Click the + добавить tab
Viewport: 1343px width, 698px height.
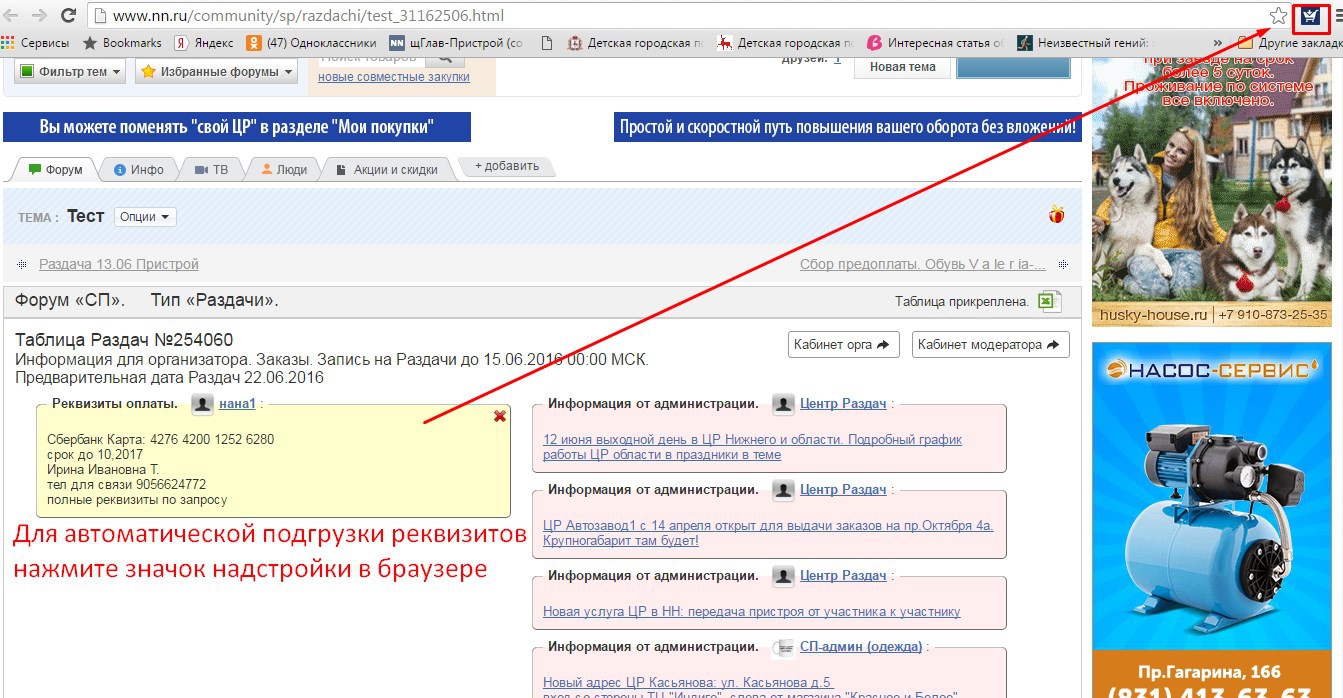click(506, 166)
